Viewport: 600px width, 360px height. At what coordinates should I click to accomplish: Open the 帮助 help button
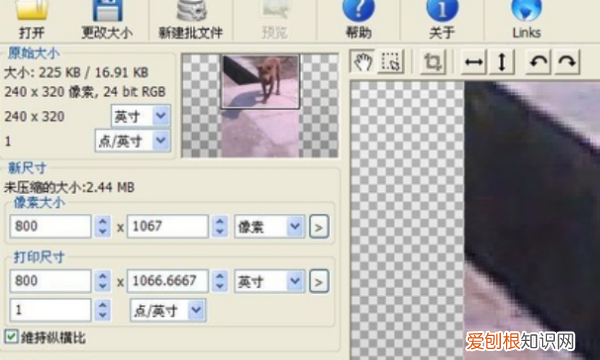point(359,19)
